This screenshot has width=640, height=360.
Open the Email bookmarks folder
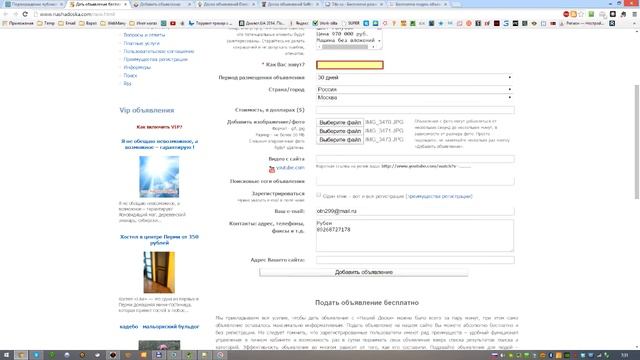(x=67, y=23)
